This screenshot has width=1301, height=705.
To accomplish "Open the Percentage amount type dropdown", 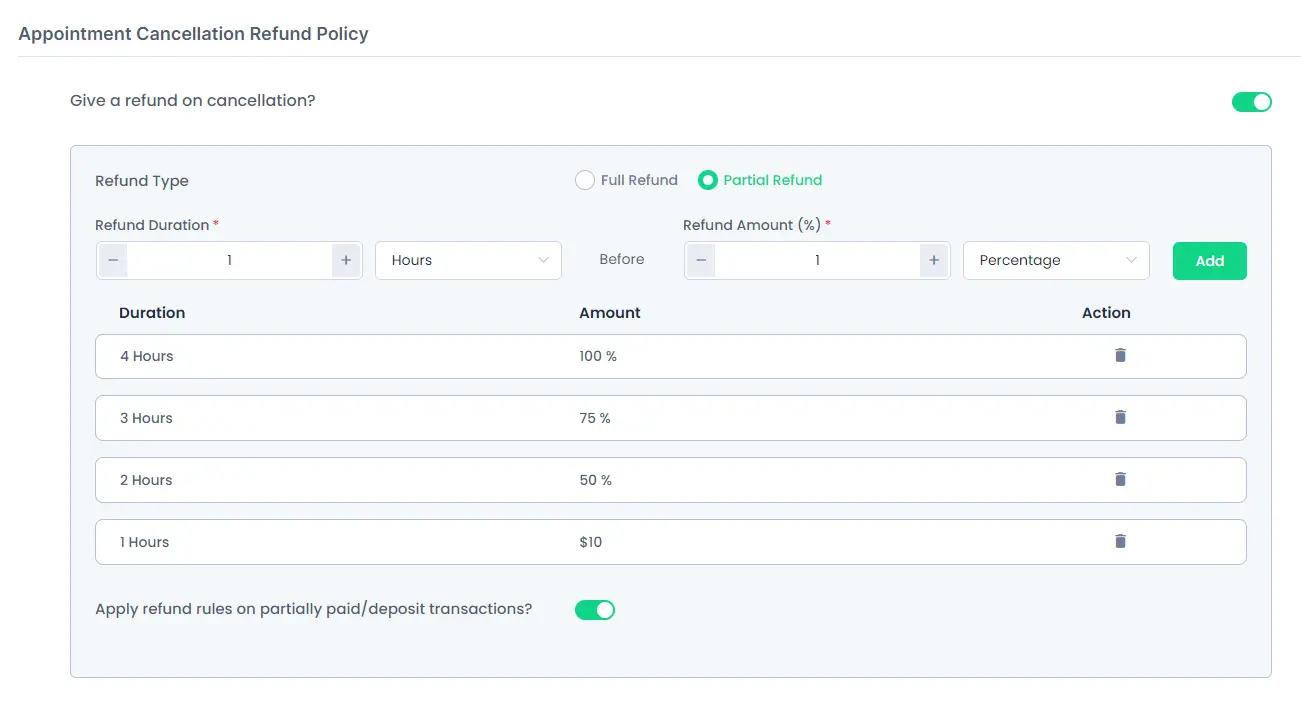I will (1056, 260).
